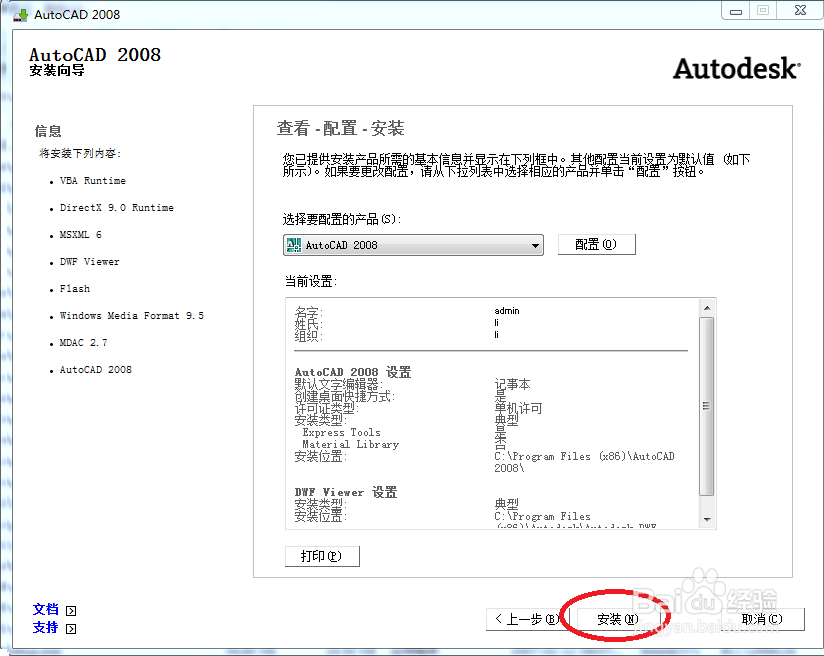Click the settings list scroll up arrow
824x656 pixels.
tap(707, 308)
